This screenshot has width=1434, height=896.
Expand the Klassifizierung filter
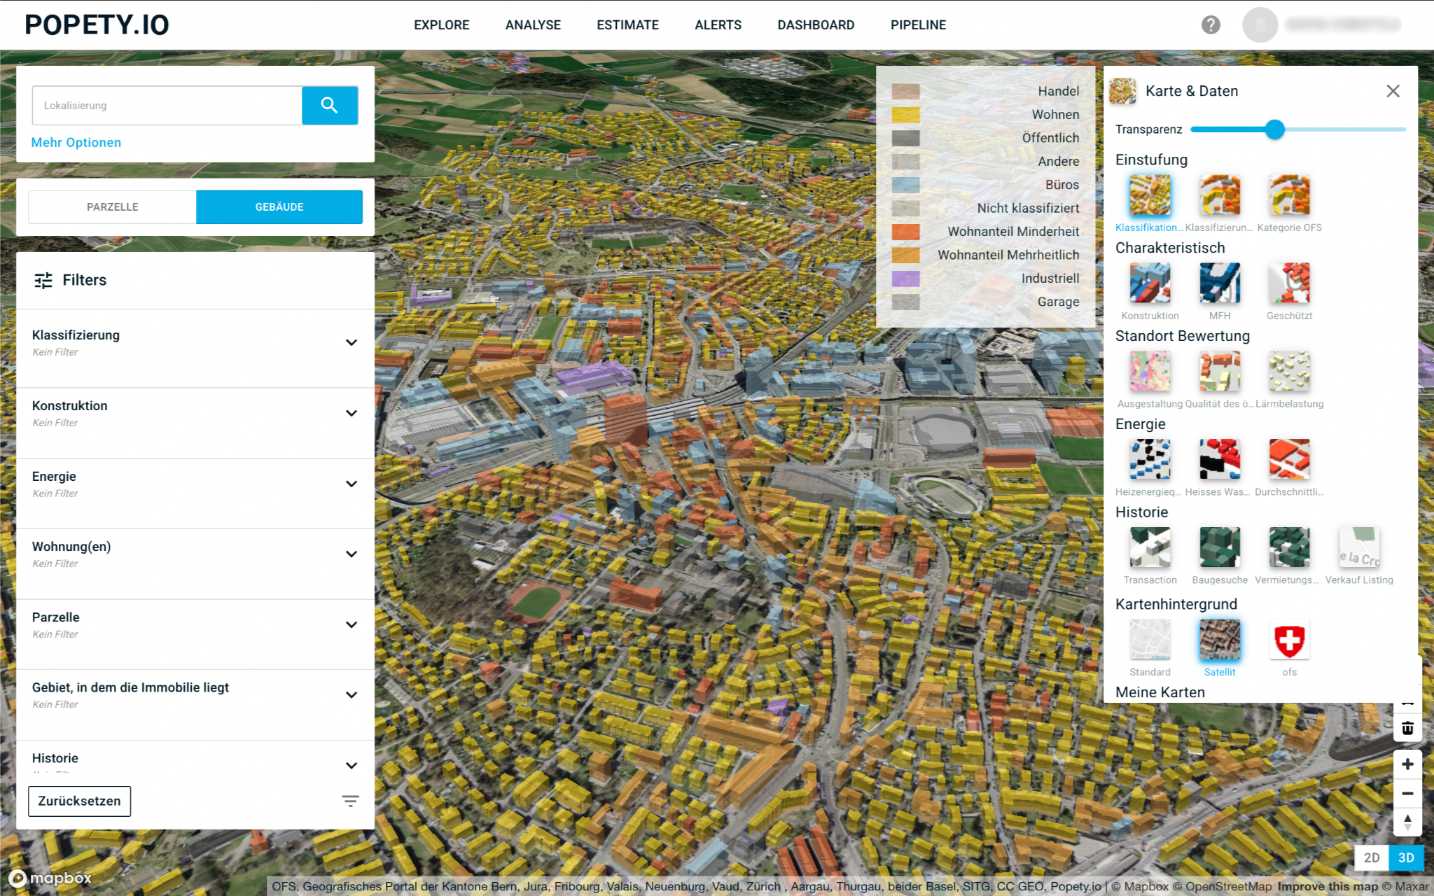[351, 343]
